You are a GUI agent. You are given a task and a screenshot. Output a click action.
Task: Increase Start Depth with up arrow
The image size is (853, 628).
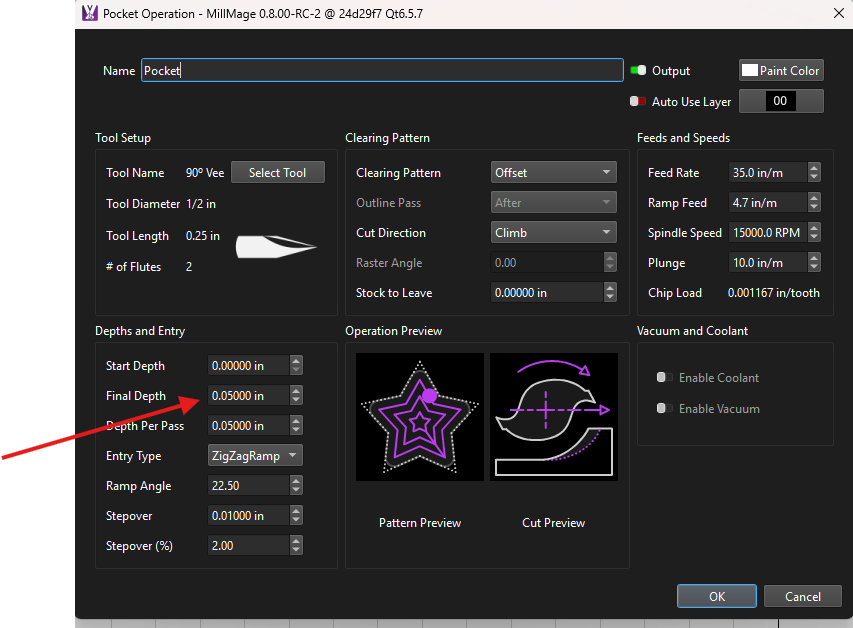(296, 360)
